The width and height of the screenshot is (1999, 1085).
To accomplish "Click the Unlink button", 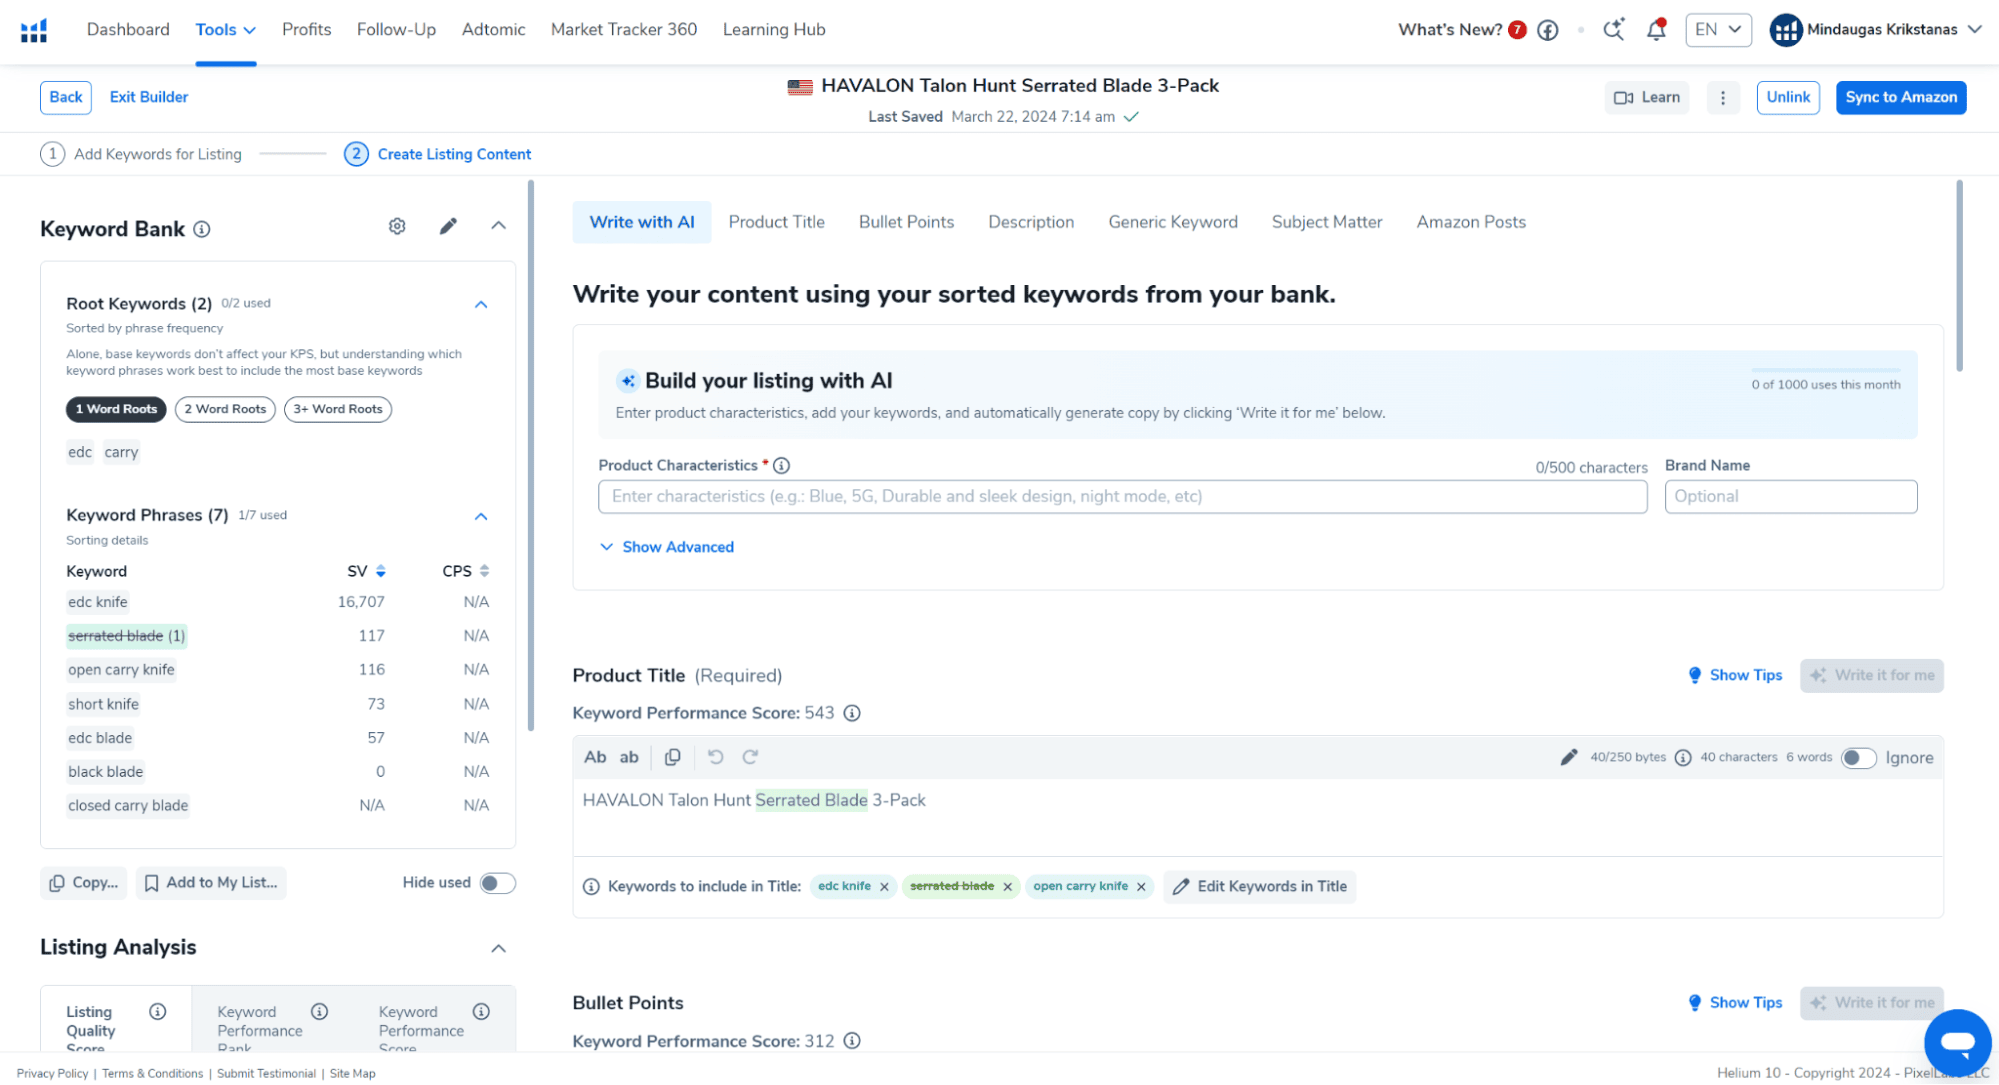I will (x=1788, y=97).
